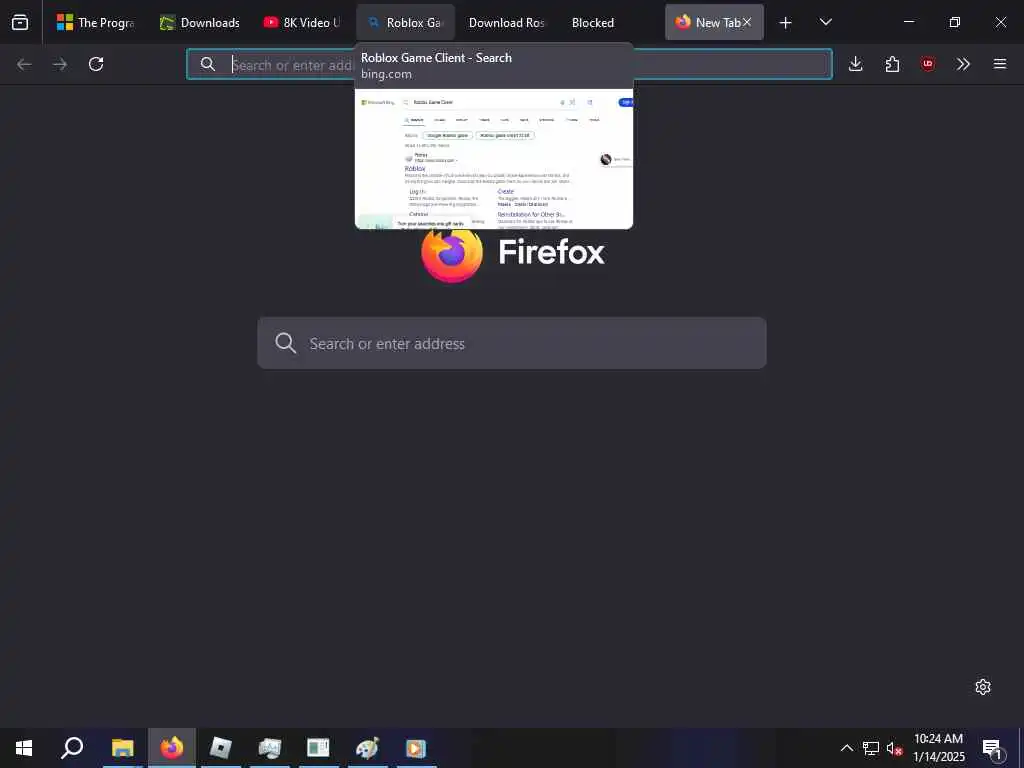Screen dimensions: 1024x768
Task: Switch to the Download Ros... tab
Action: (507, 22)
